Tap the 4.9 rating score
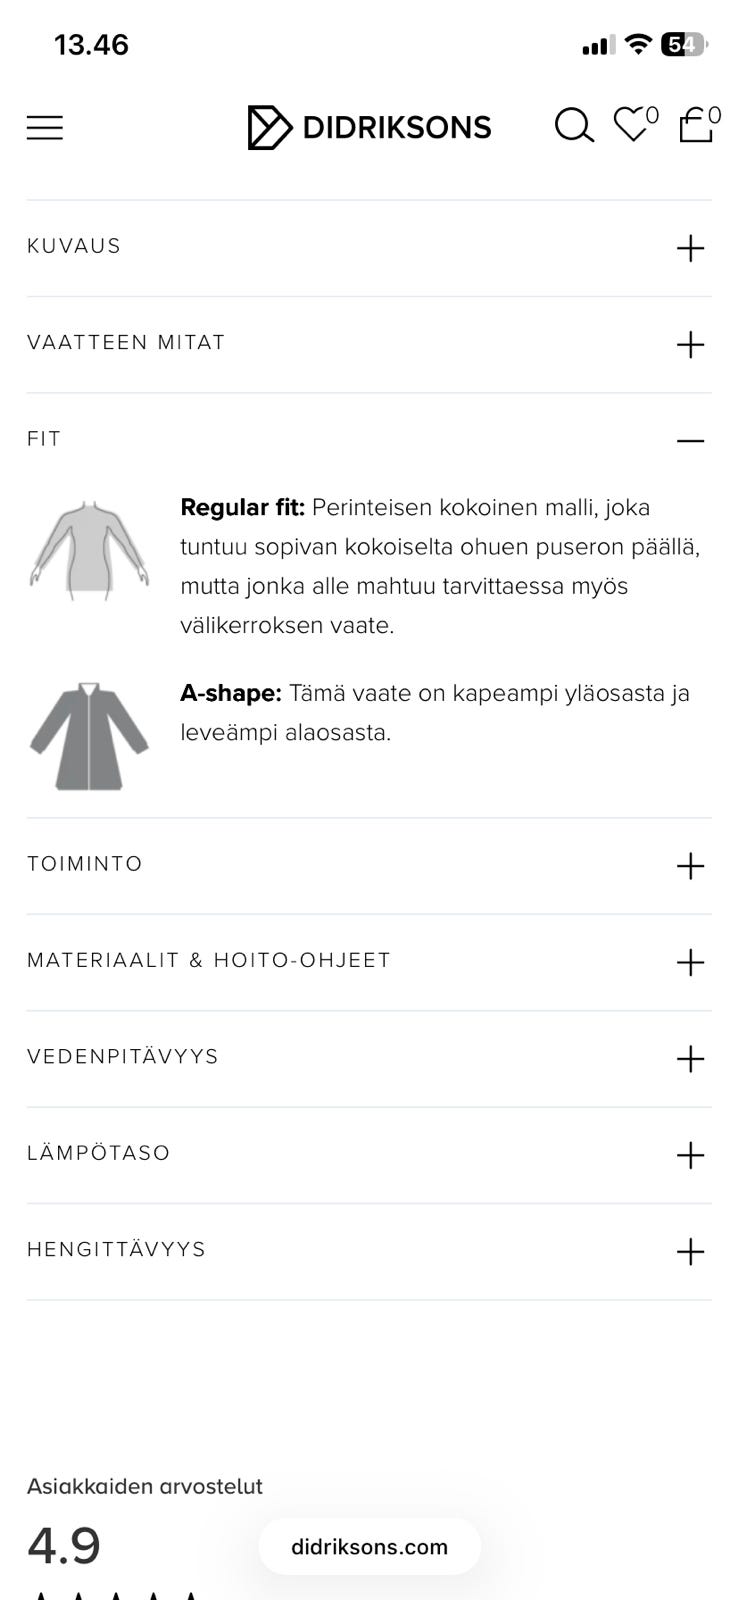739x1600 pixels. [64, 1546]
